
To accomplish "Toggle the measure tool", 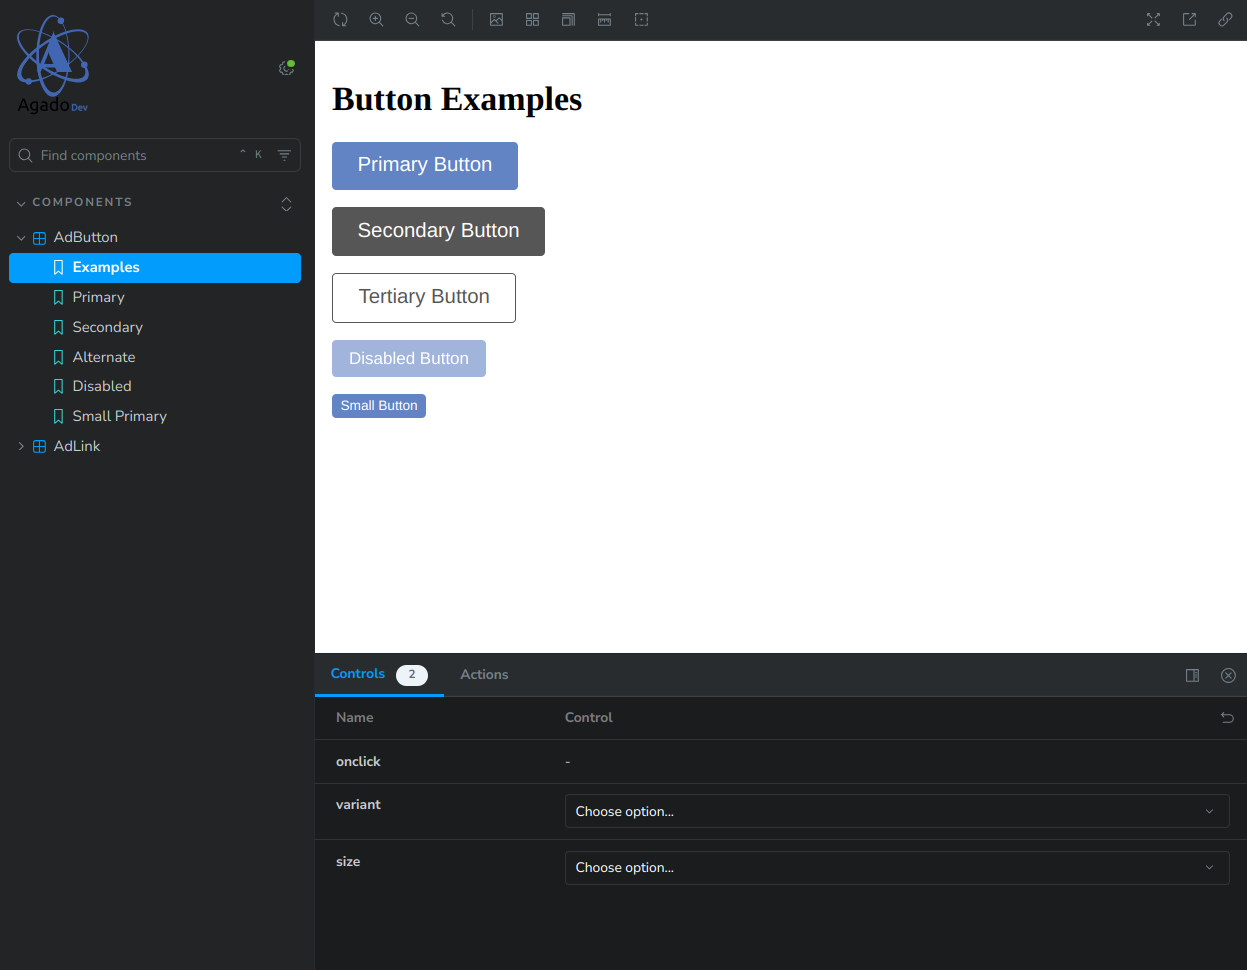I will pos(604,19).
